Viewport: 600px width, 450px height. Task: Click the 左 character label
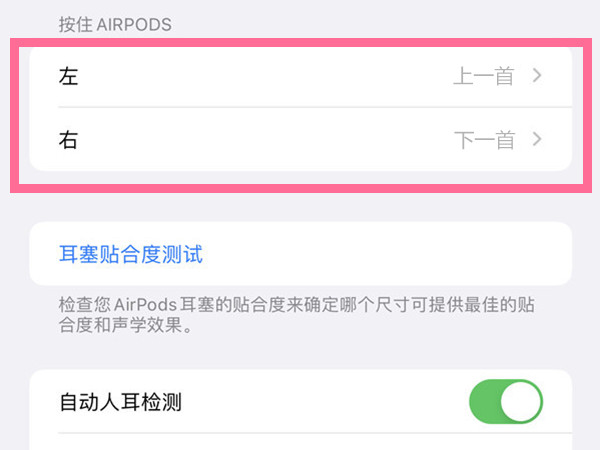[x=69, y=77]
